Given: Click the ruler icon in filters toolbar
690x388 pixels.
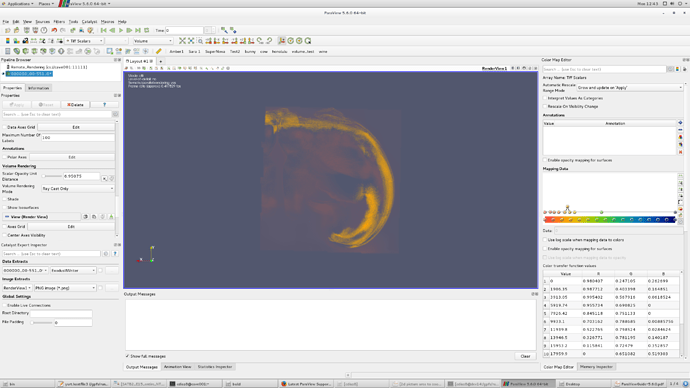Looking at the screenshot, I should (x=158, y=51).
